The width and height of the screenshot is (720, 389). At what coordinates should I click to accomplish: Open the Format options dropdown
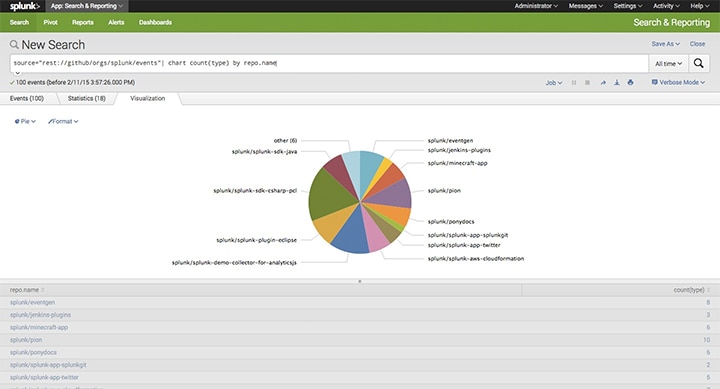click(x=63, y=121)
